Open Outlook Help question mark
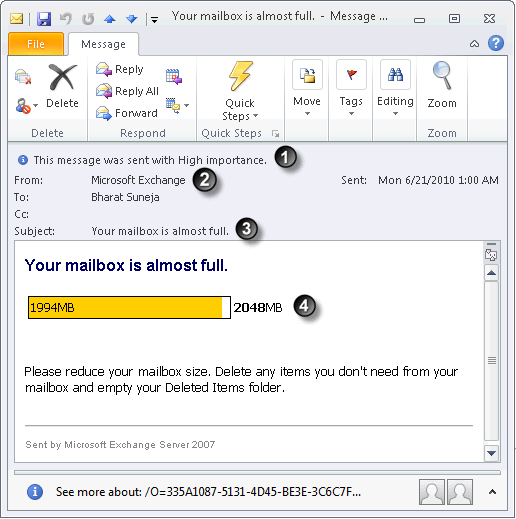Image resolution: width=516 pixels, height=519 pixels. (496, 43)
